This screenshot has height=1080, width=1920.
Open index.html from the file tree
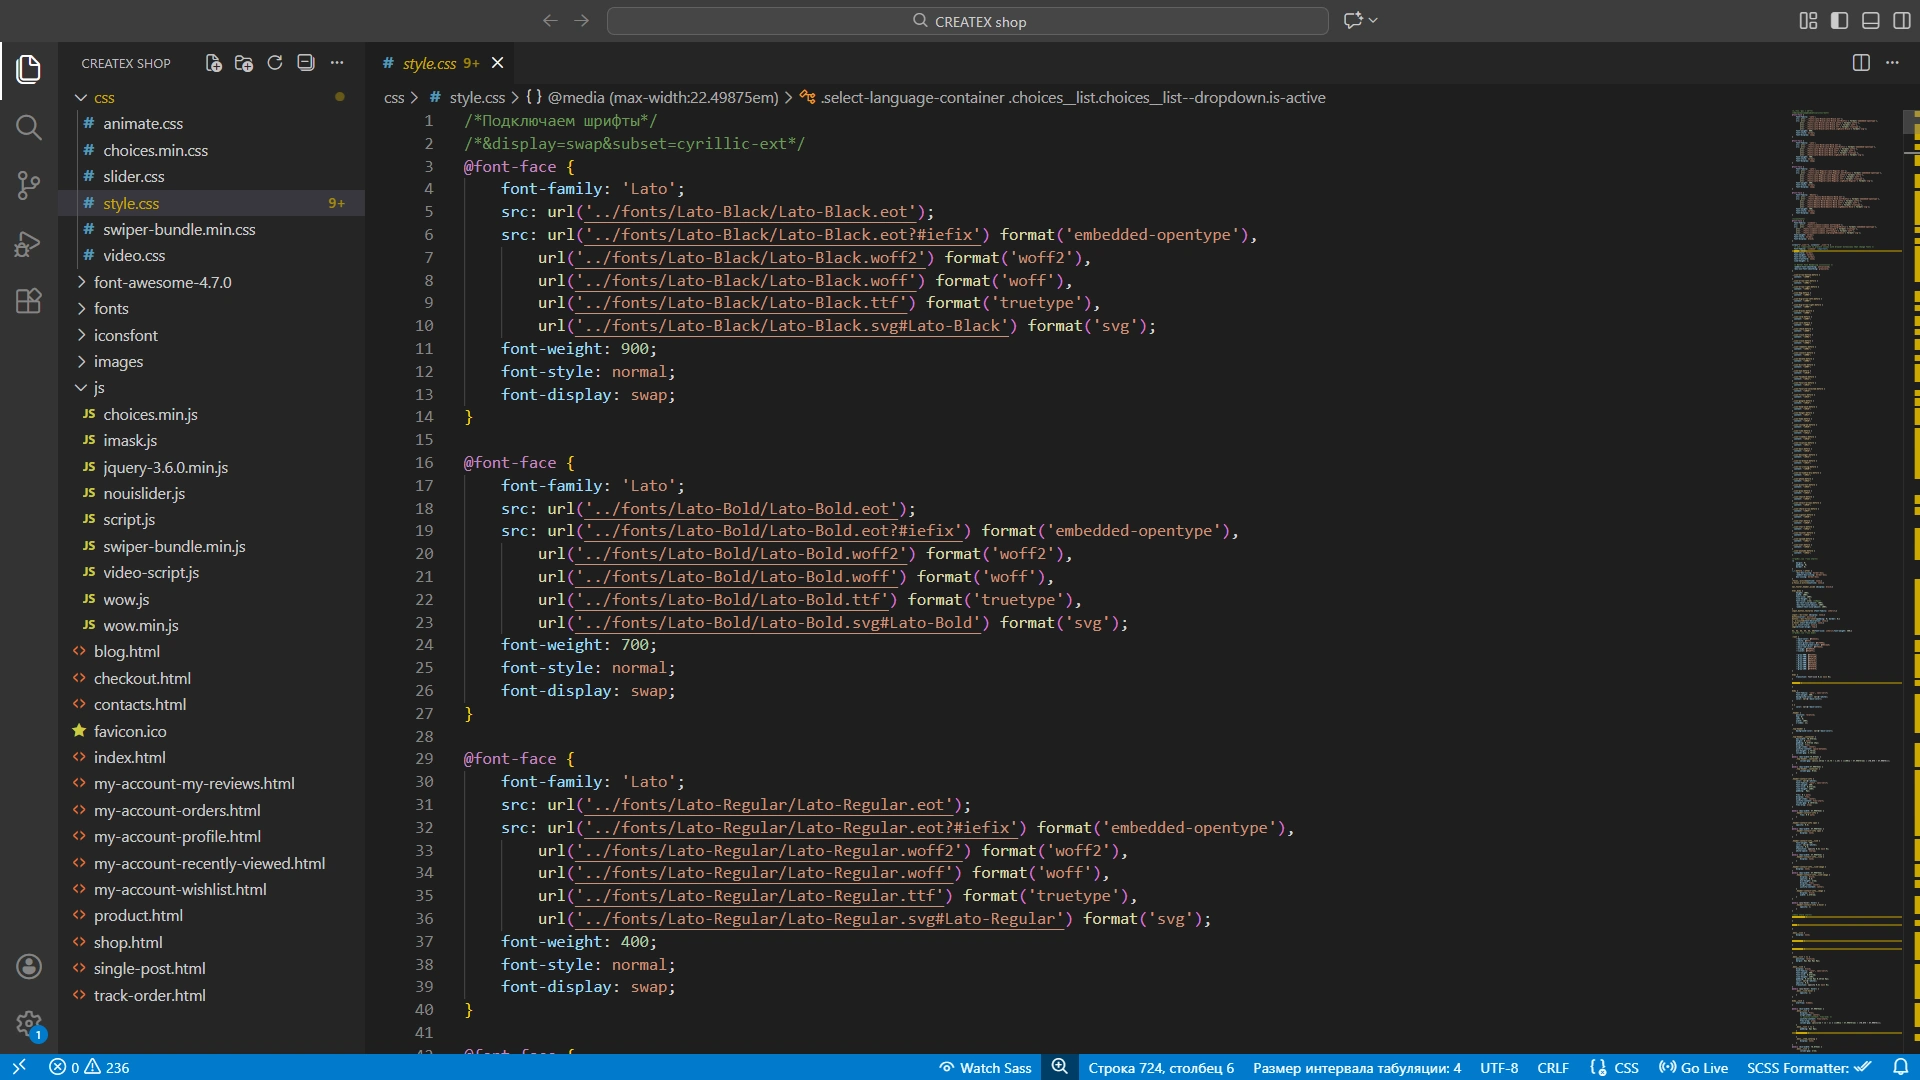129,758
